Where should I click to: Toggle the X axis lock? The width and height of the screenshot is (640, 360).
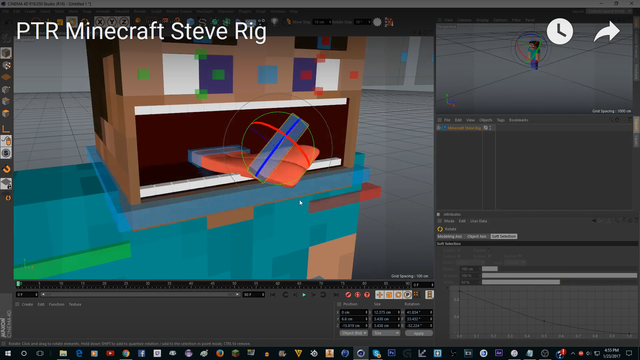(x=100, y=22)
